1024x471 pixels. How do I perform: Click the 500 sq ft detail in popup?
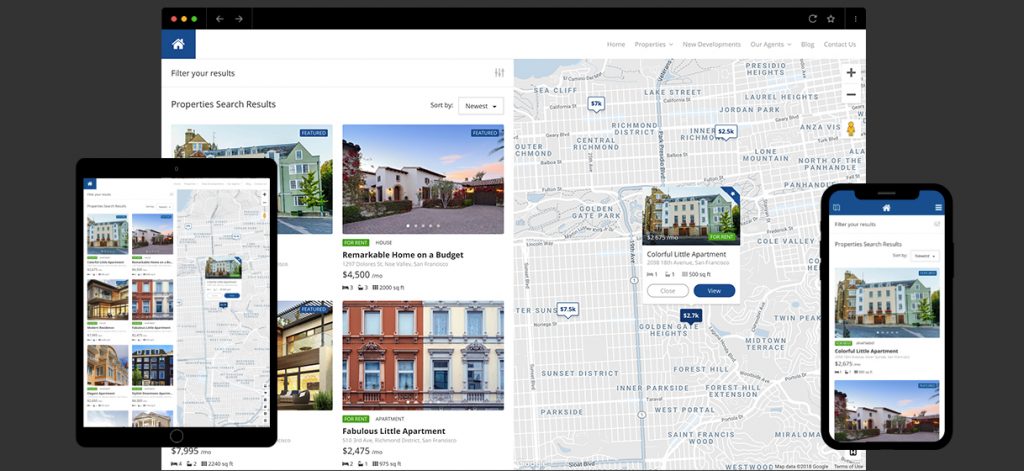coord(696,274)
